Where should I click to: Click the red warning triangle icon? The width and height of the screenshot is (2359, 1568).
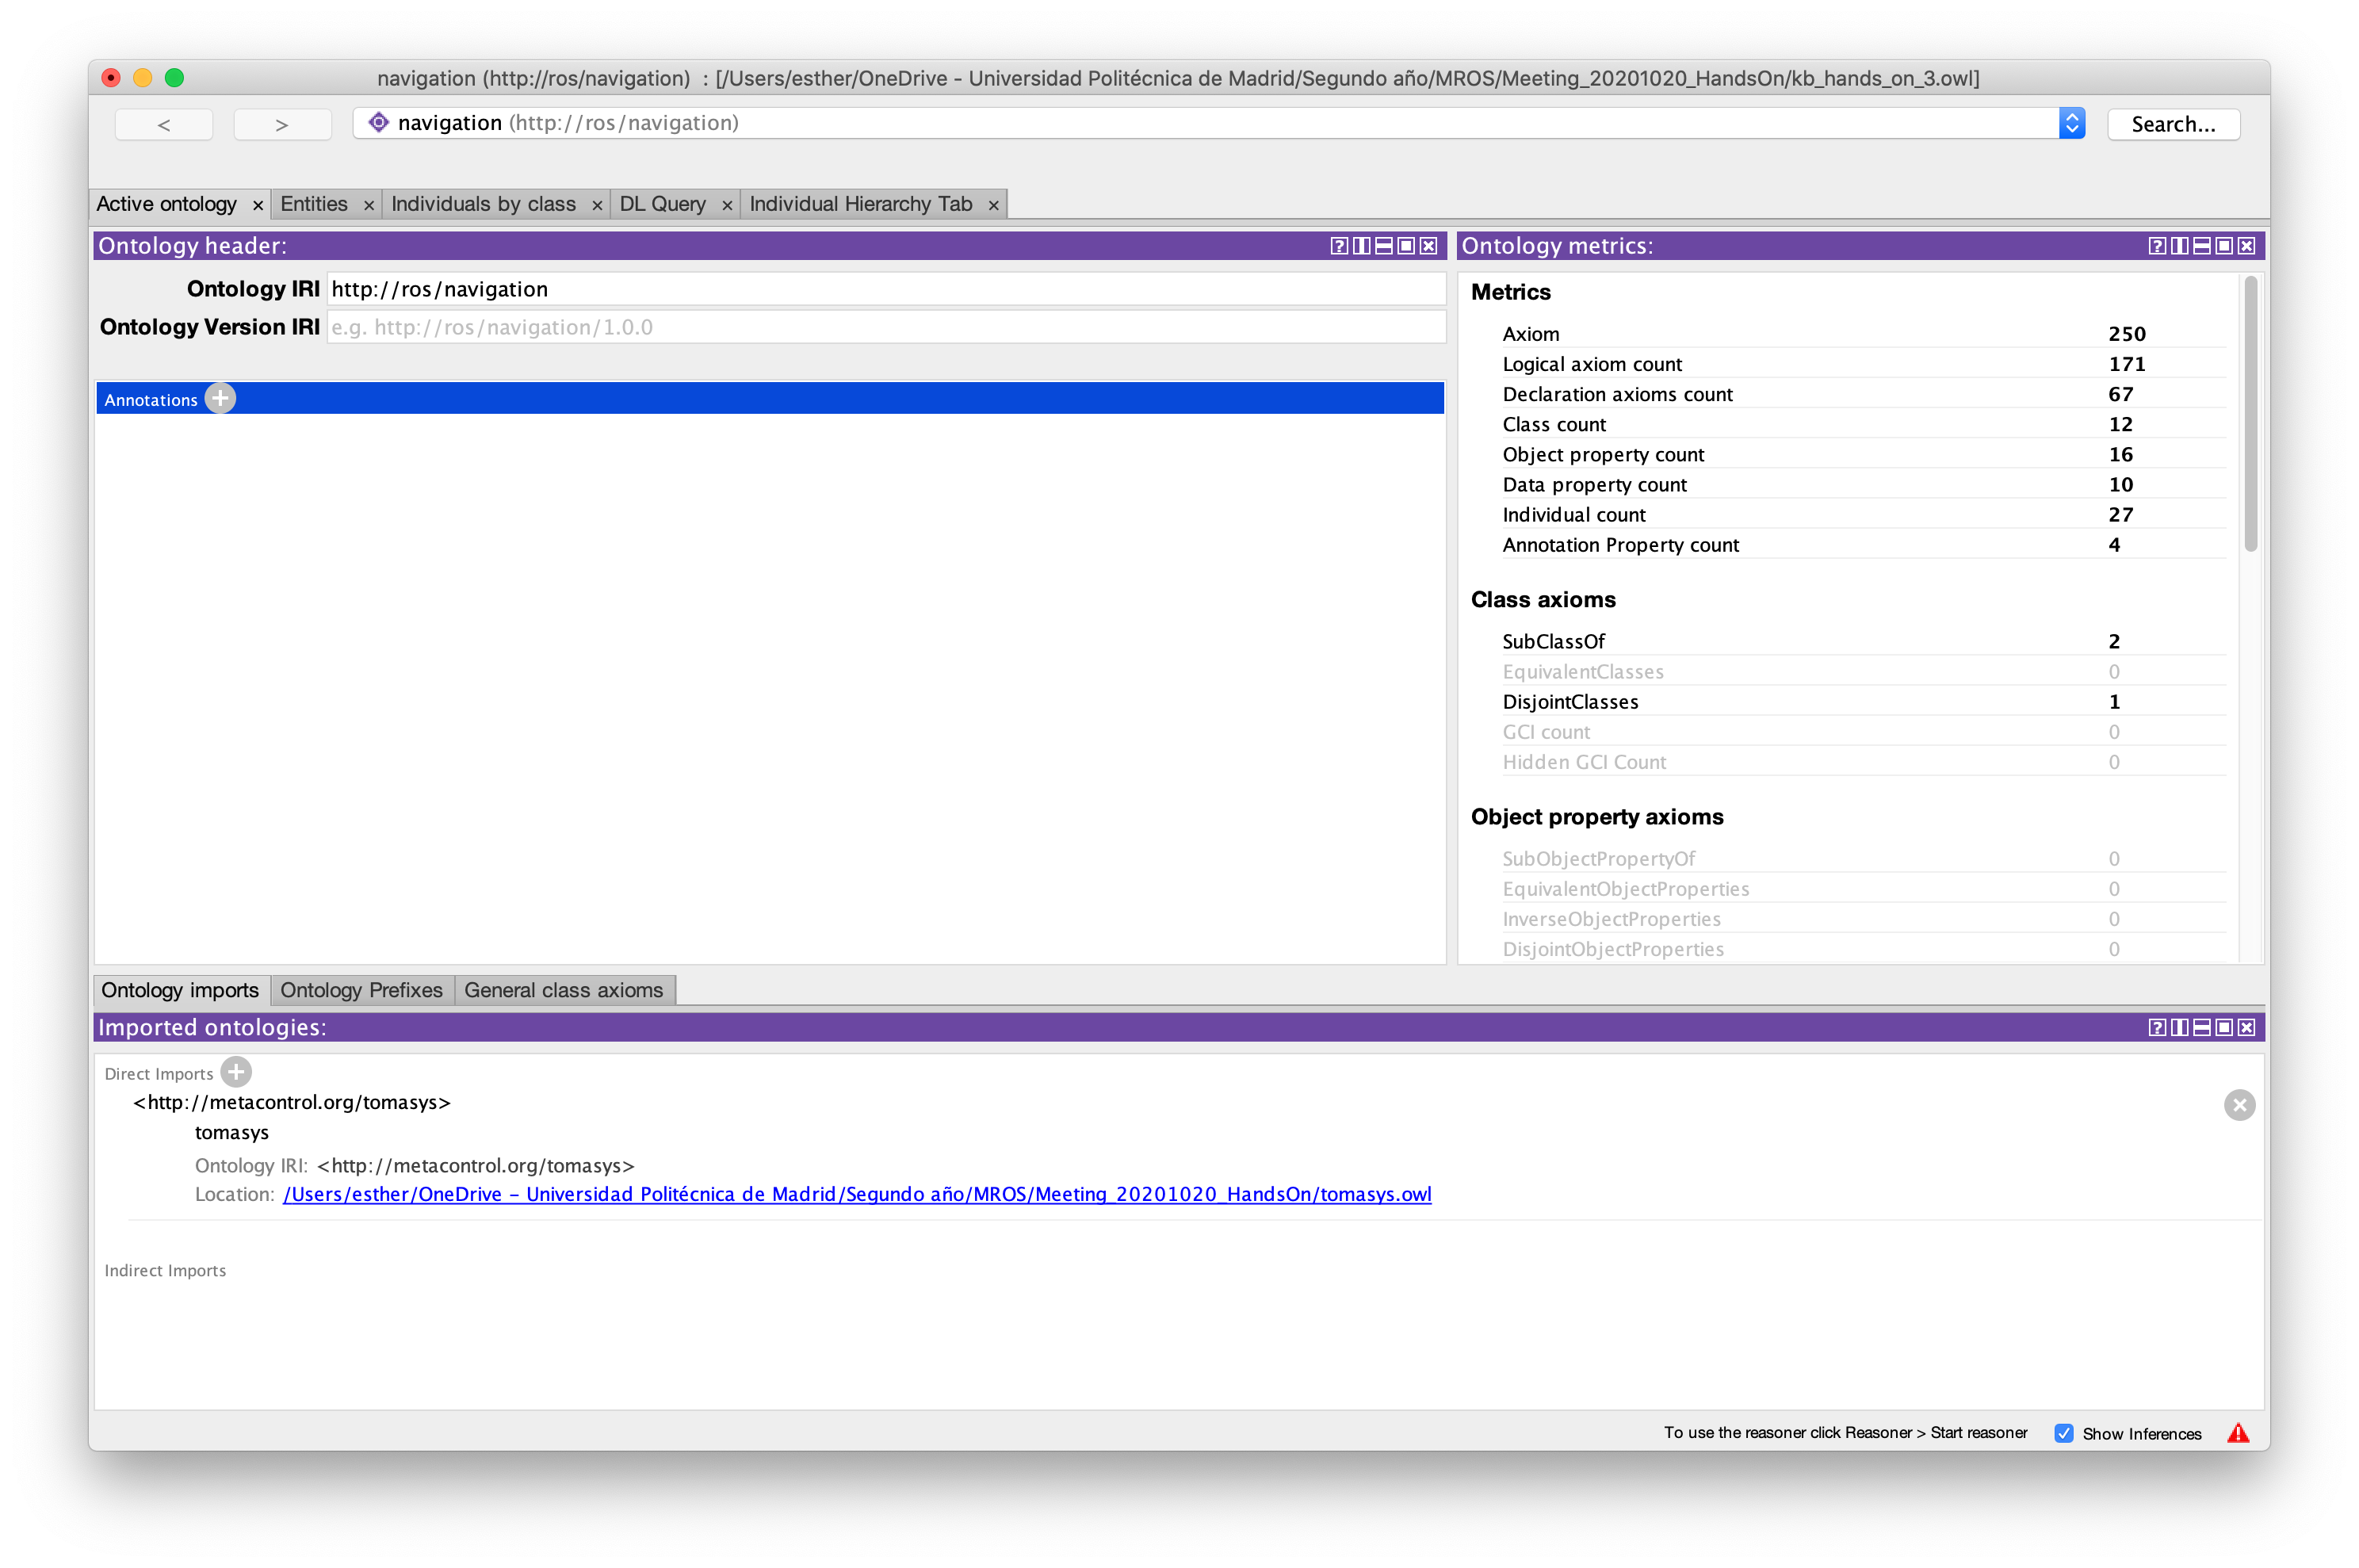tap(2238, 1433)
